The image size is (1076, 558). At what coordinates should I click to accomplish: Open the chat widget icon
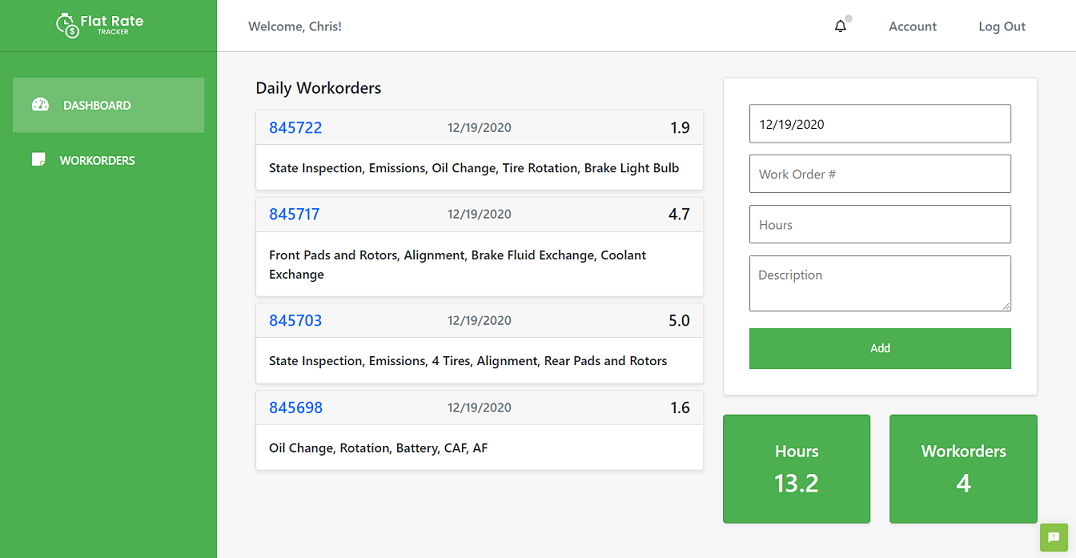coord(1053,537)
